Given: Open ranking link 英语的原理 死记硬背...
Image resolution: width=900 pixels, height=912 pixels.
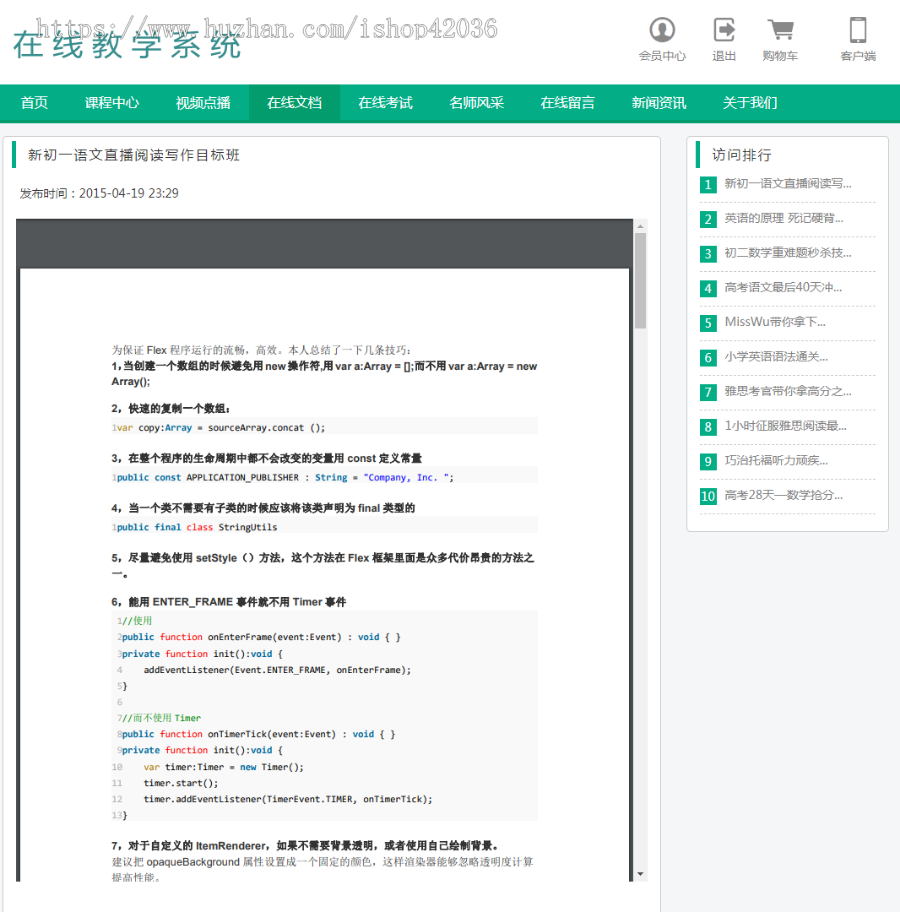Looking at the screenshot, I should 784,219.
